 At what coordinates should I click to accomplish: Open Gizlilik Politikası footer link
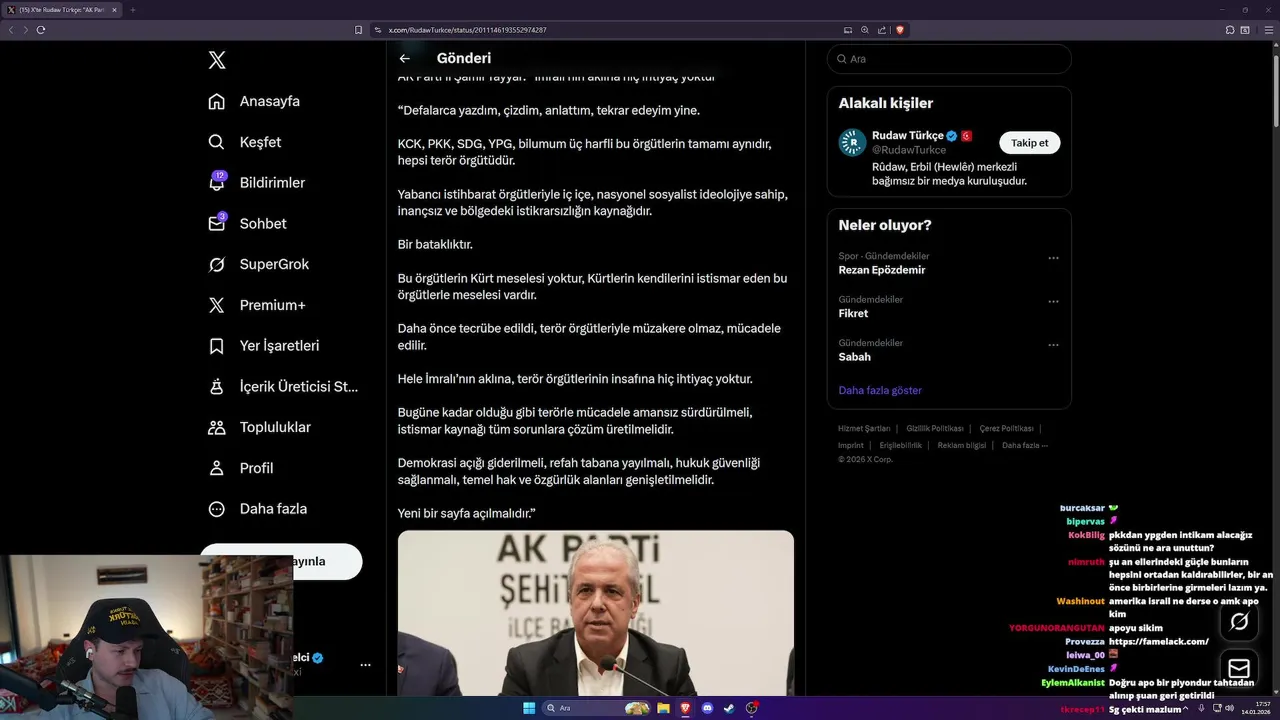[935, 428]
